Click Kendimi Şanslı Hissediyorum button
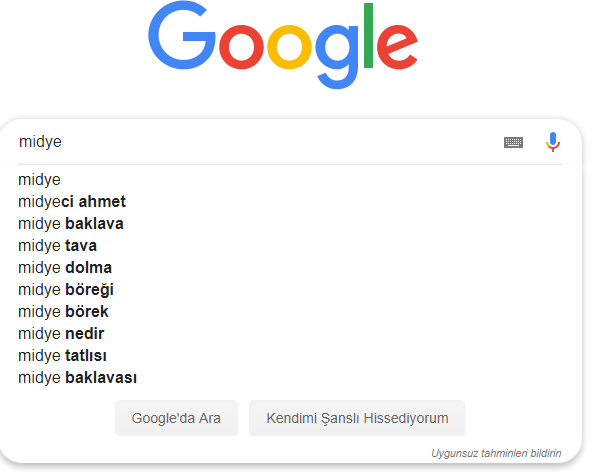Screen dimensions: 597x474 coord(357,418)
